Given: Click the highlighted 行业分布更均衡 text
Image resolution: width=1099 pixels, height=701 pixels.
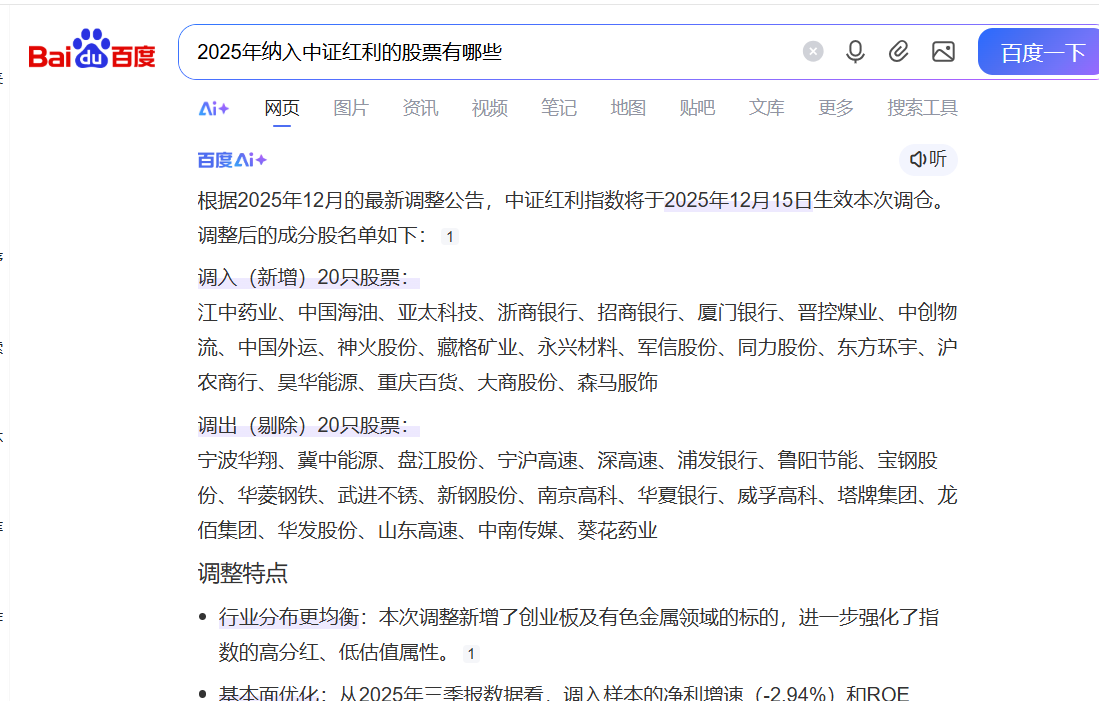Looking at the screenshot, I should coord(289,618).
